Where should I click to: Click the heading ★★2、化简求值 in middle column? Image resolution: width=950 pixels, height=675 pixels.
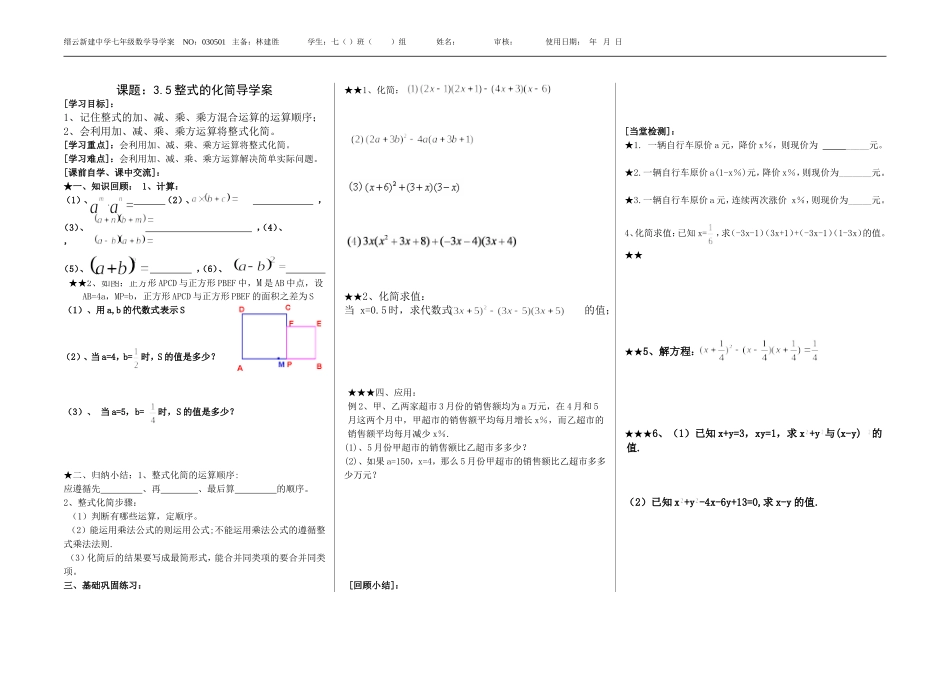tap(385, 297)
